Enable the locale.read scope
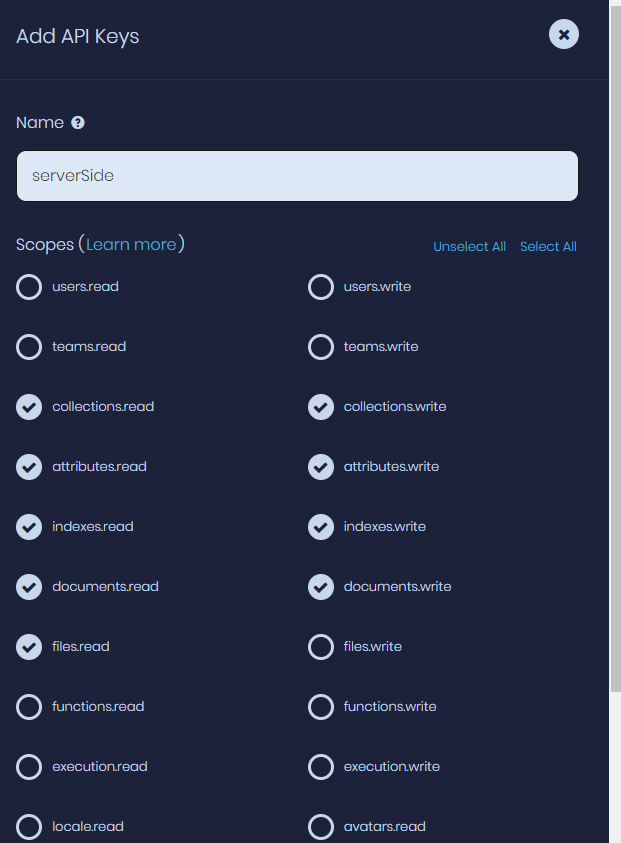621x843 pixels. pyautogui.click(x=29, y=827)
